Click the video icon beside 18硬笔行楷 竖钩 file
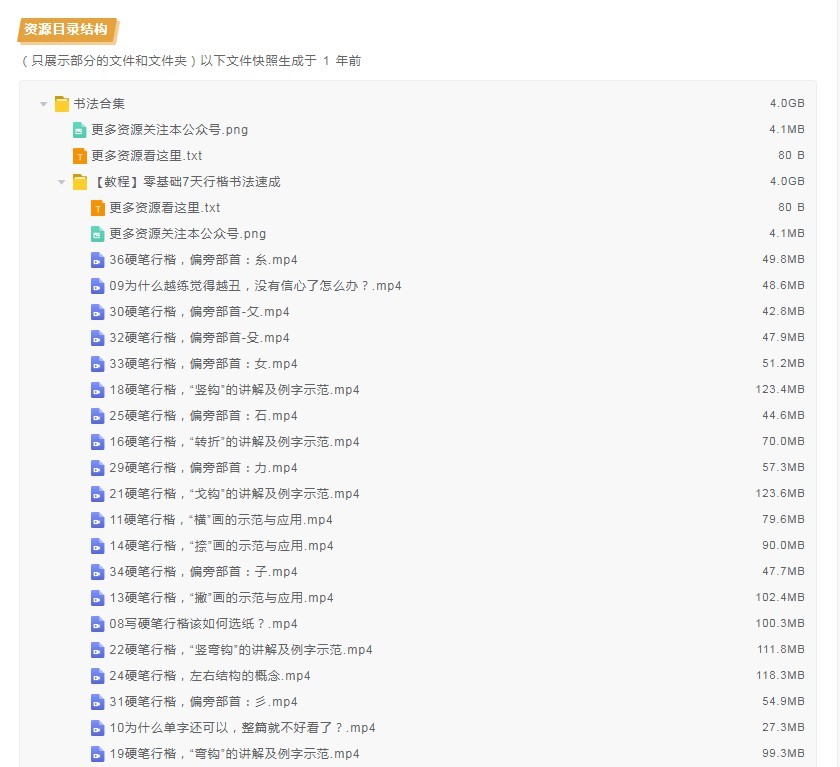840x767 pixels. tap(98, 390)
